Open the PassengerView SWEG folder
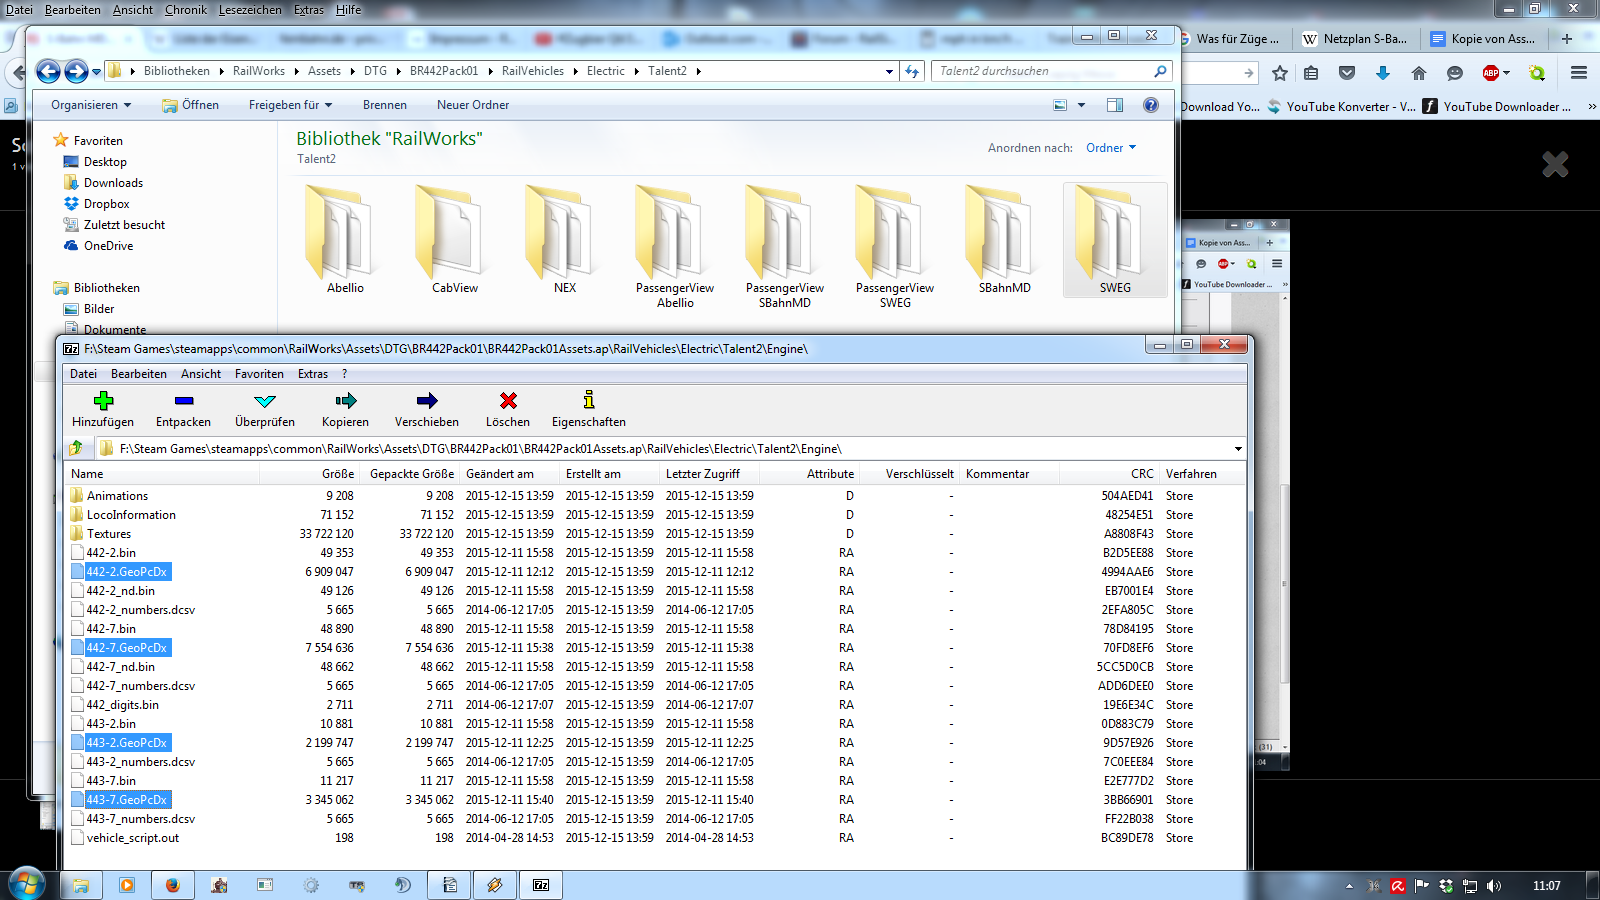 (895, 247)
